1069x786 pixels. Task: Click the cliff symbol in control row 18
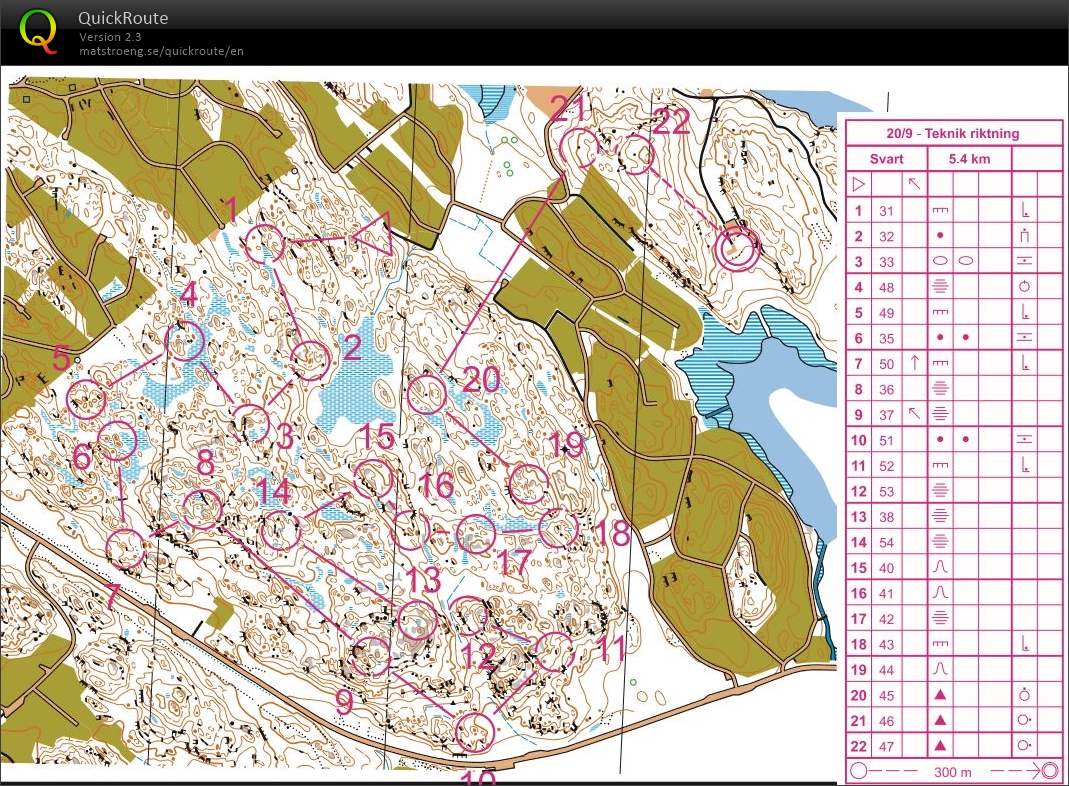[x=940, y=644]
